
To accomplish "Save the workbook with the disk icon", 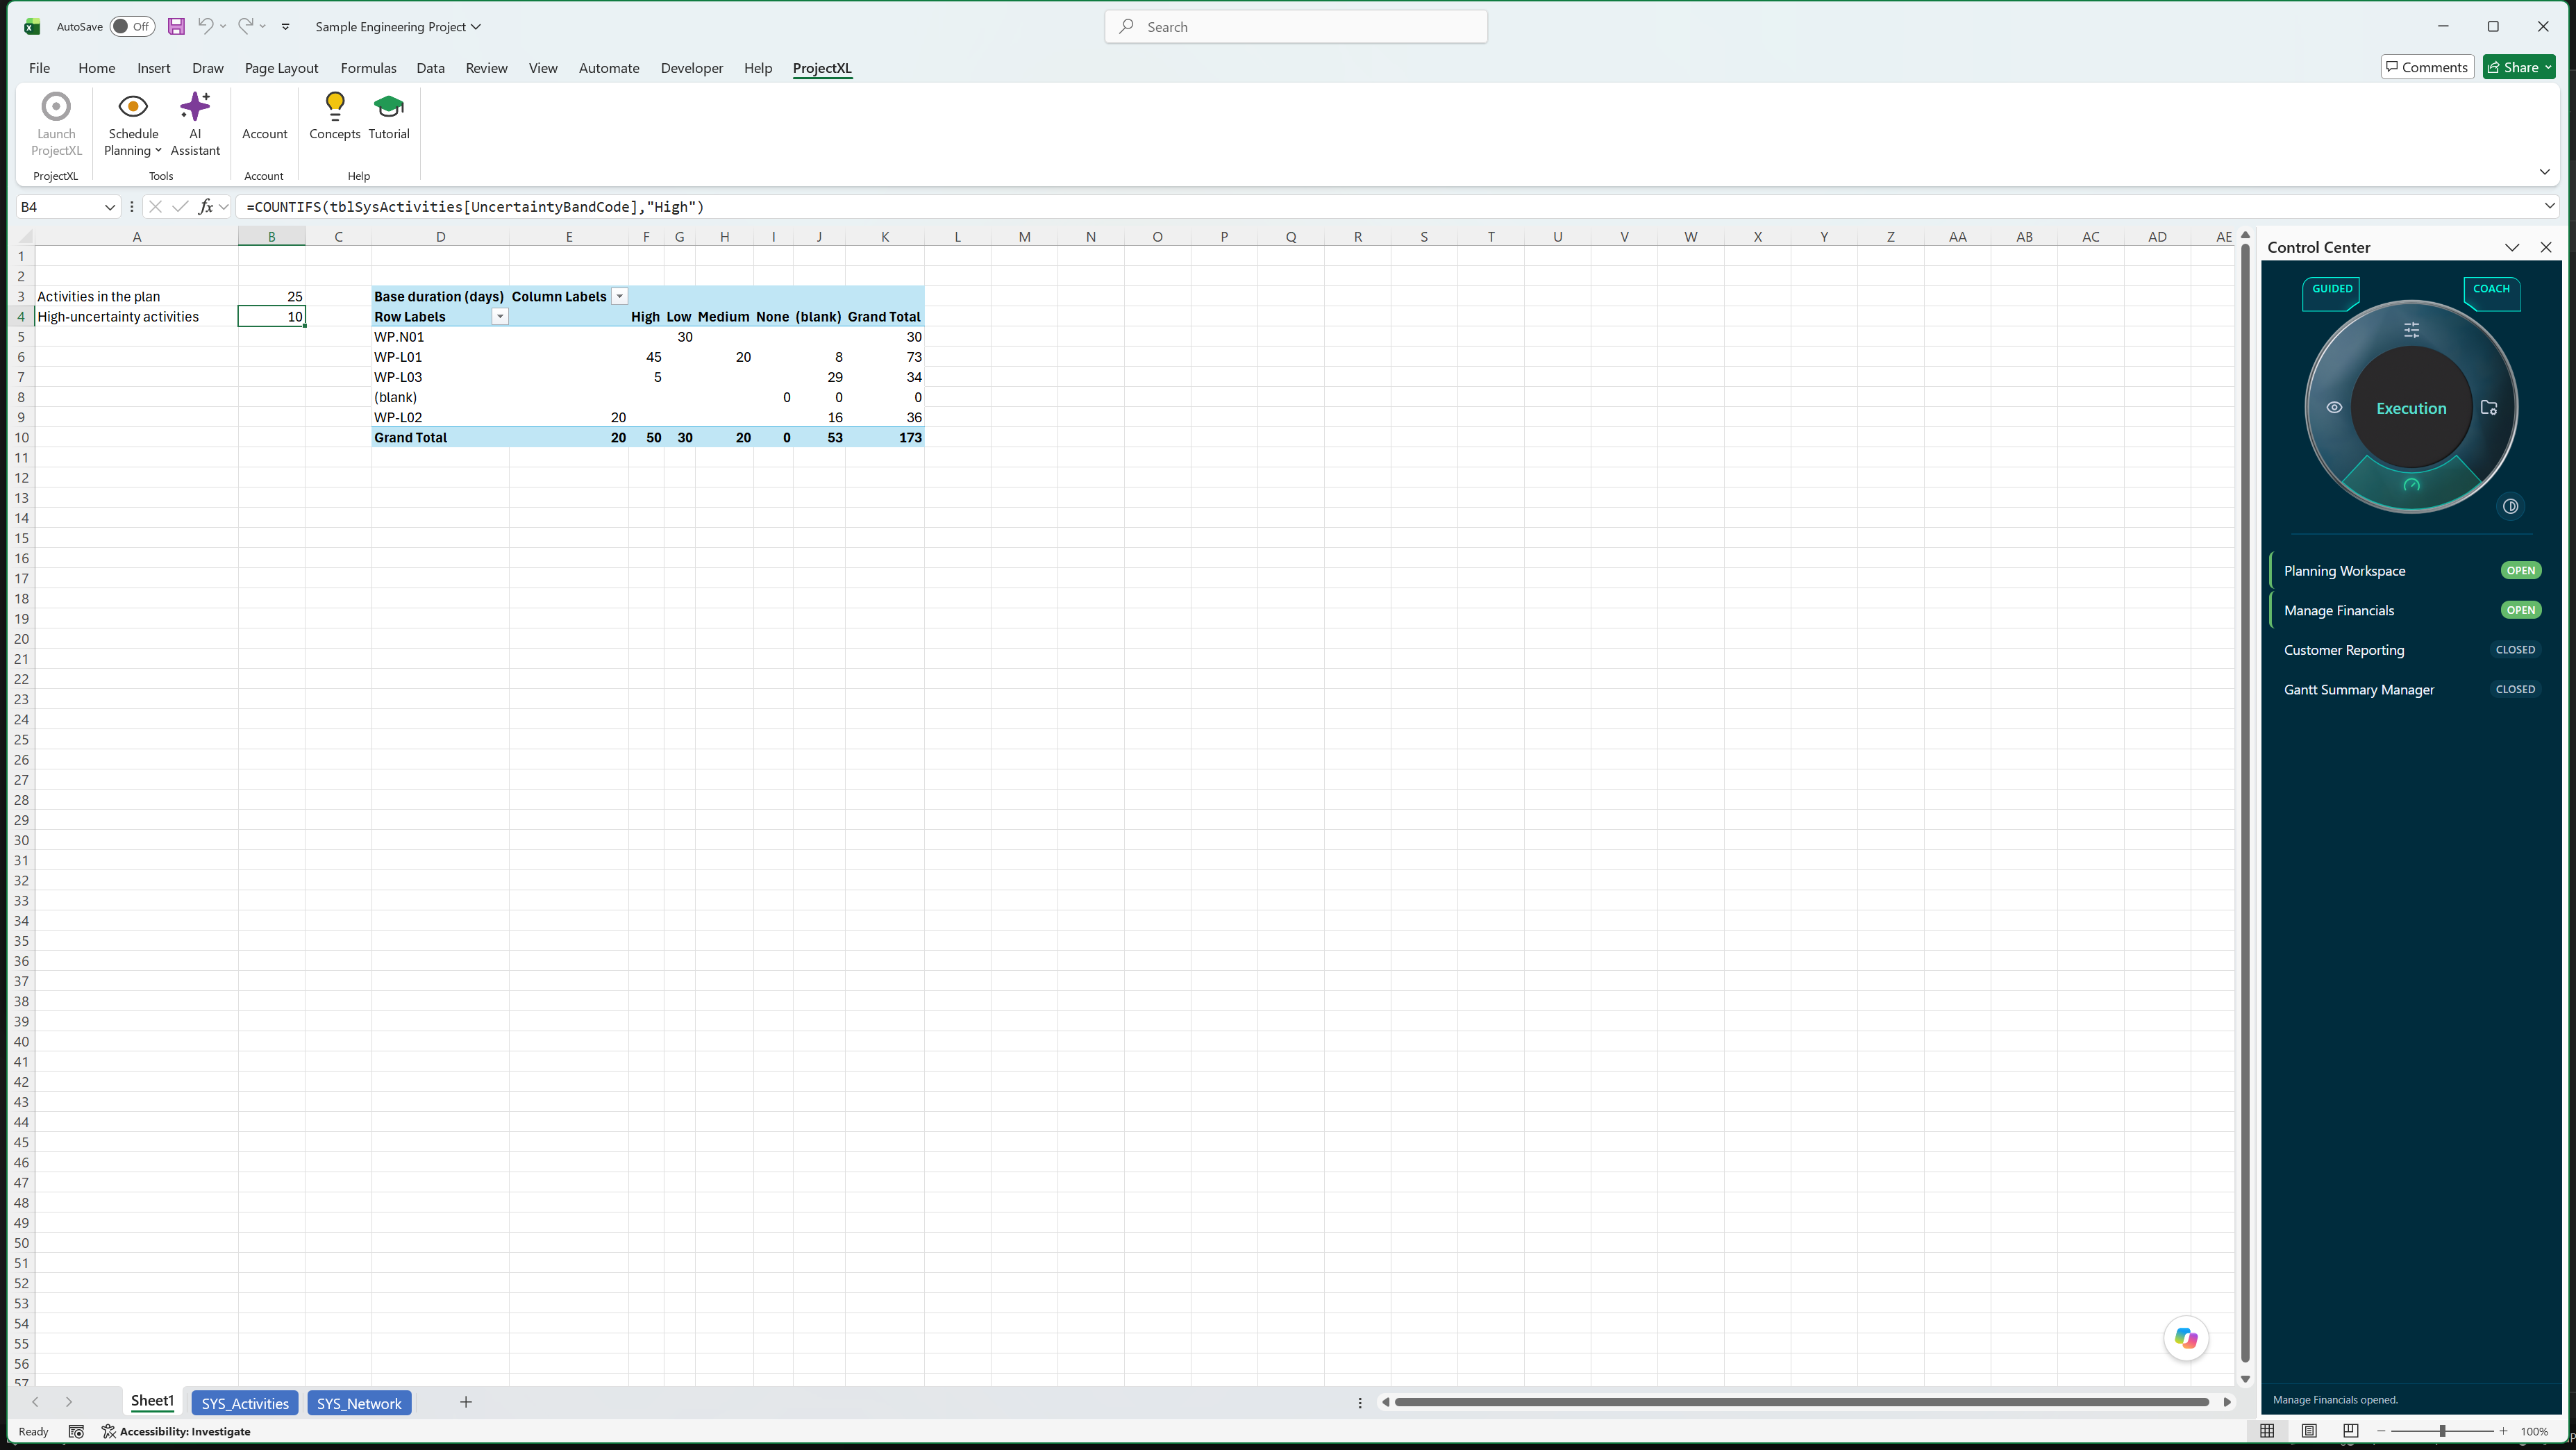I will pyautogui.click(x=176, y=27).
